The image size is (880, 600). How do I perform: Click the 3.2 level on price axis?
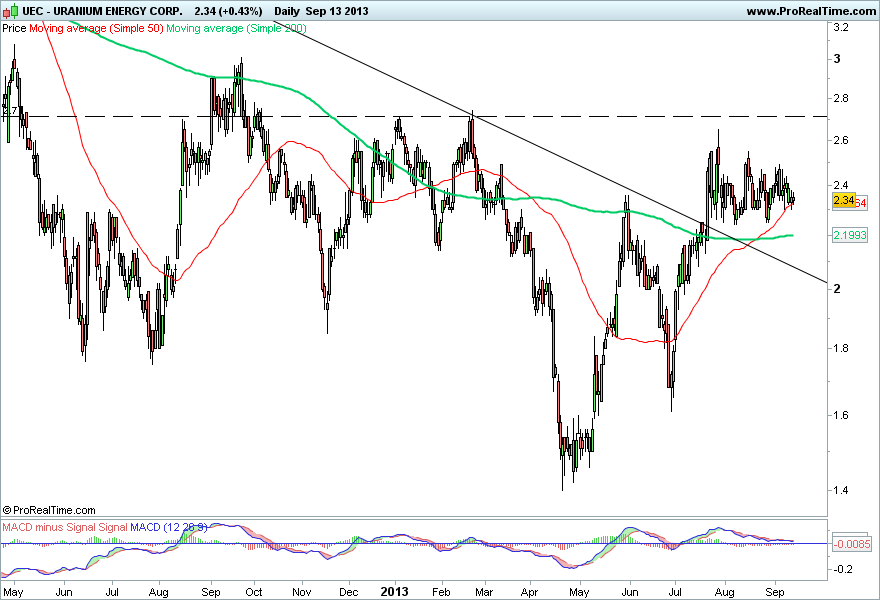pyautogui.click(x=841, y=27)
